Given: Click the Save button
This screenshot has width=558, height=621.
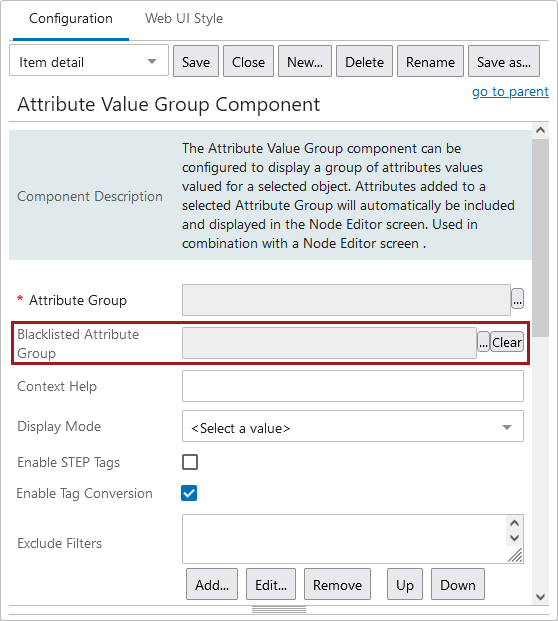Looking at the screenshot, I should [196, 61].
